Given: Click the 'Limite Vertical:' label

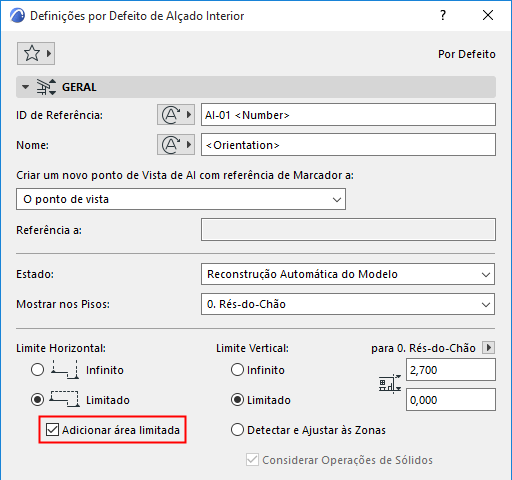Looking at the screenshot, I should pyautogui.click(x=252, y=348).
